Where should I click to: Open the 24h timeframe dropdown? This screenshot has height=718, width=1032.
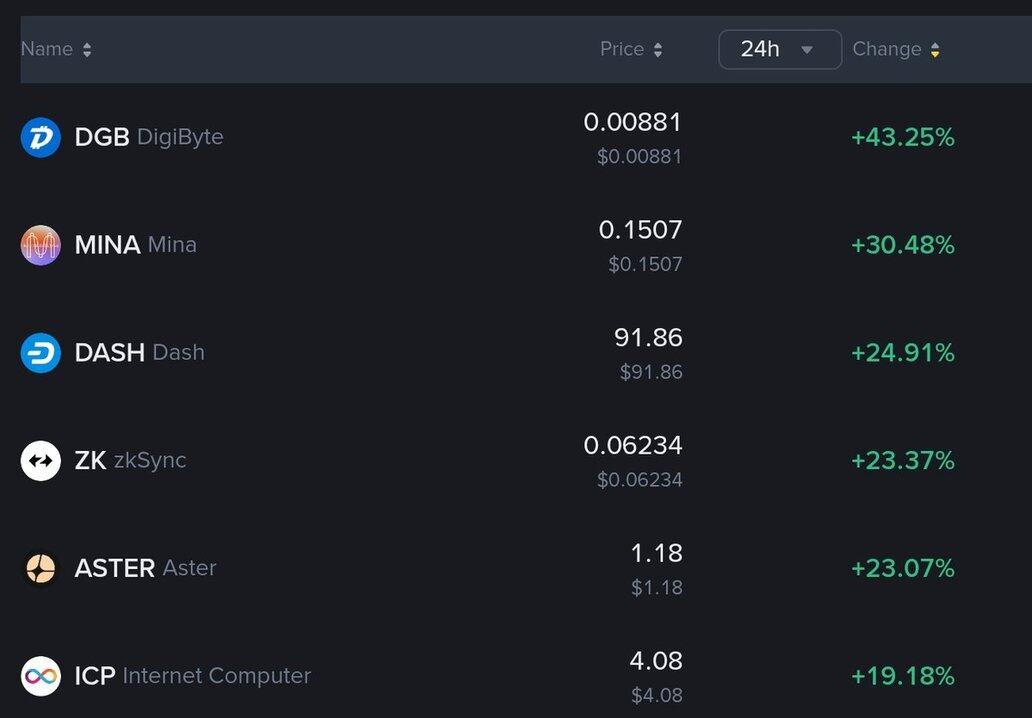coord(780,49)
